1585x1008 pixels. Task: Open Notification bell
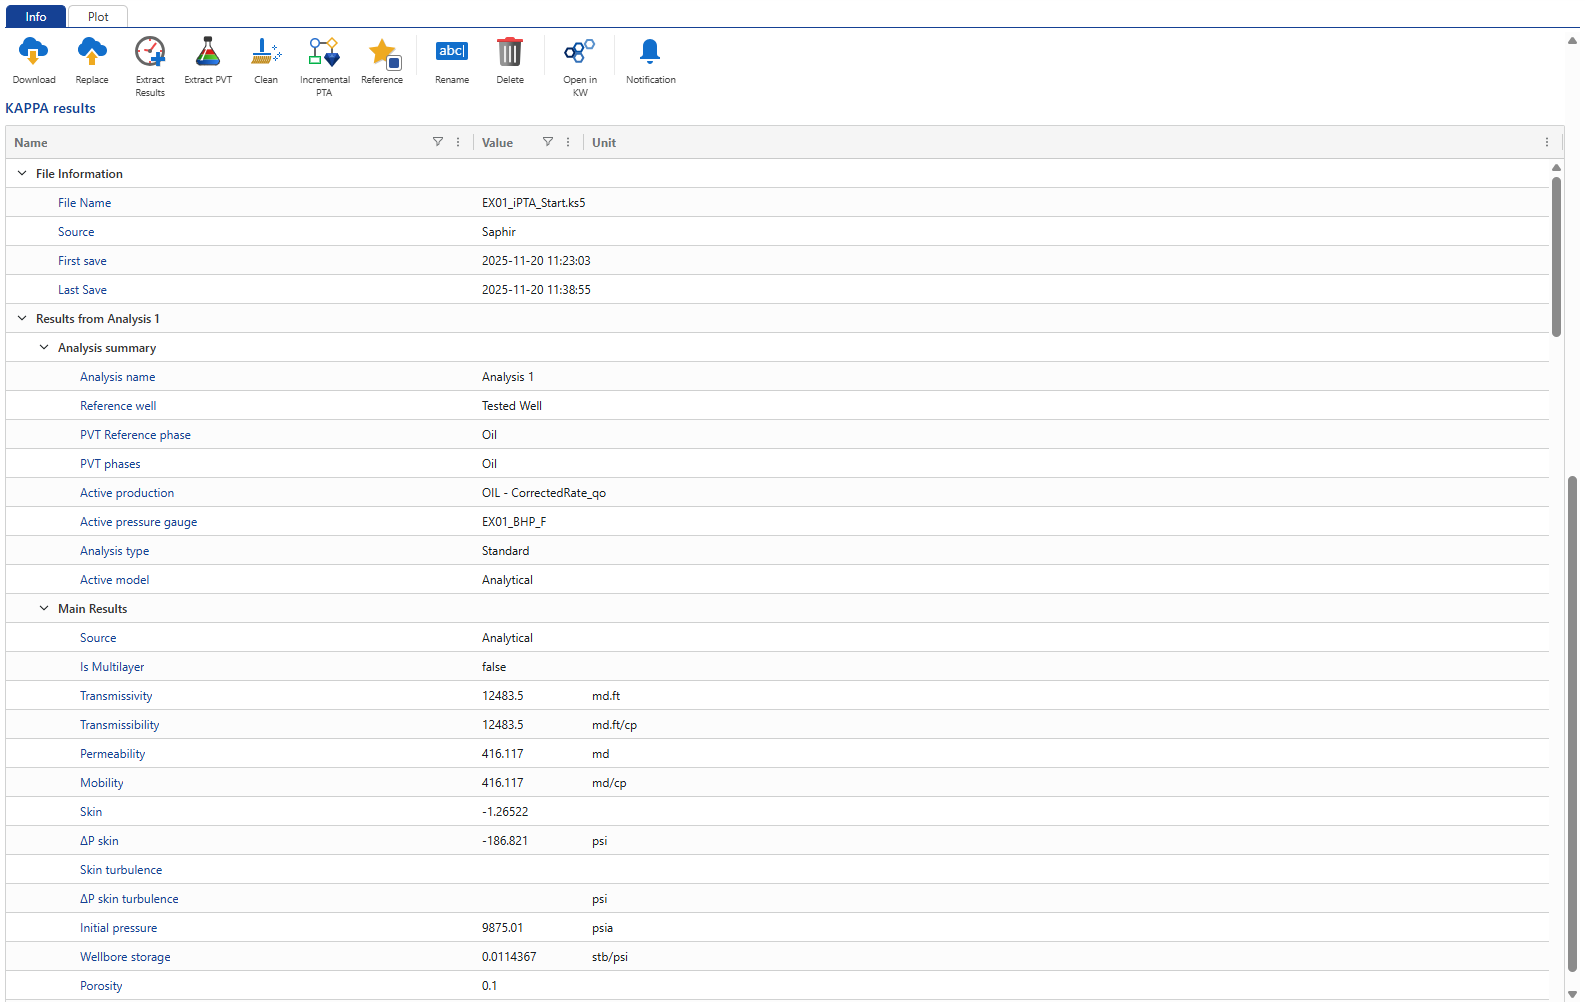pos(650,51)
